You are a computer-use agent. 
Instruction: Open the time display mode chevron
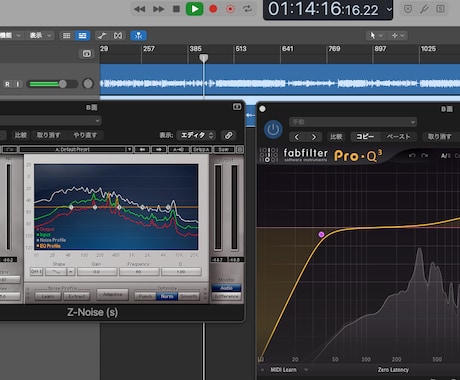[x=389, y=9]
